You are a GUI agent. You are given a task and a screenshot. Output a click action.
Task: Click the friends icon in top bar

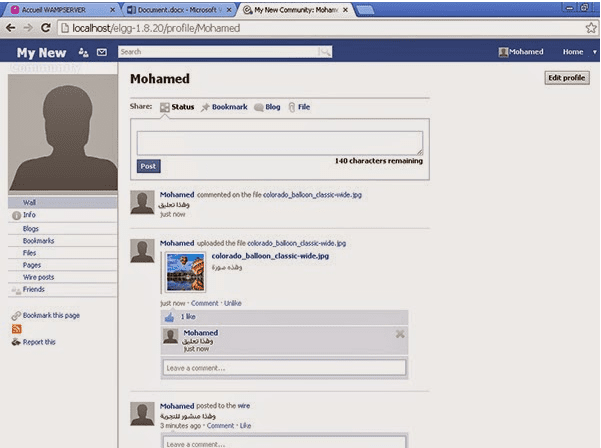[82, 52]
